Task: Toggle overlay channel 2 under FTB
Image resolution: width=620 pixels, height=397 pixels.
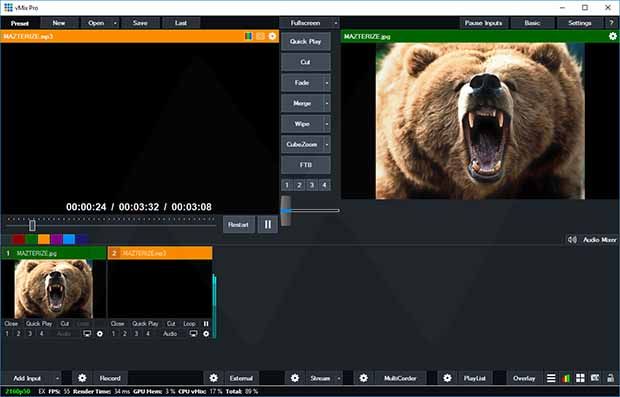Action: [300, 185]
